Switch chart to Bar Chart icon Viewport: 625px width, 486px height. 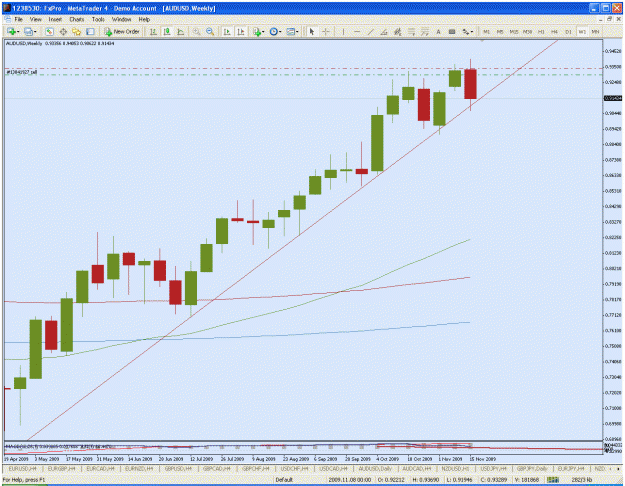(153, 31)
